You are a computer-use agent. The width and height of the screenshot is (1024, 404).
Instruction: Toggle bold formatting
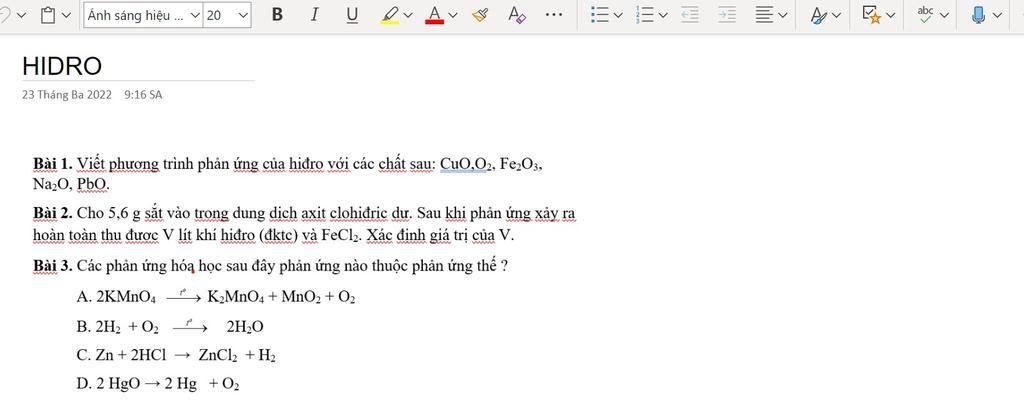point(277,15)
